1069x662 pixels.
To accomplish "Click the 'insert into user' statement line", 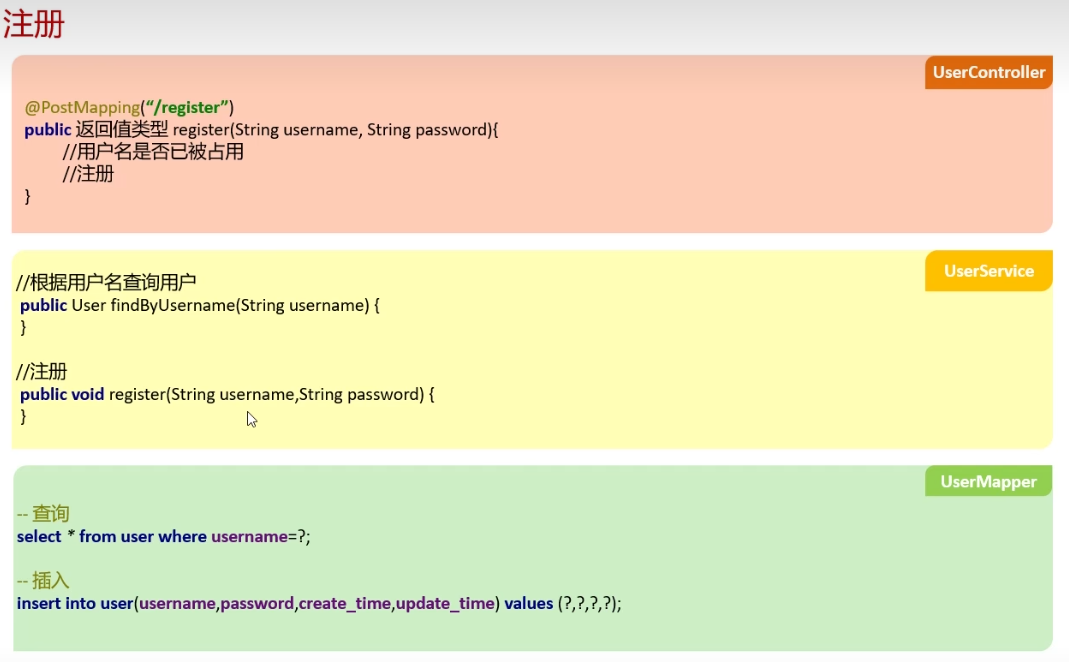I will click(319, 603).
